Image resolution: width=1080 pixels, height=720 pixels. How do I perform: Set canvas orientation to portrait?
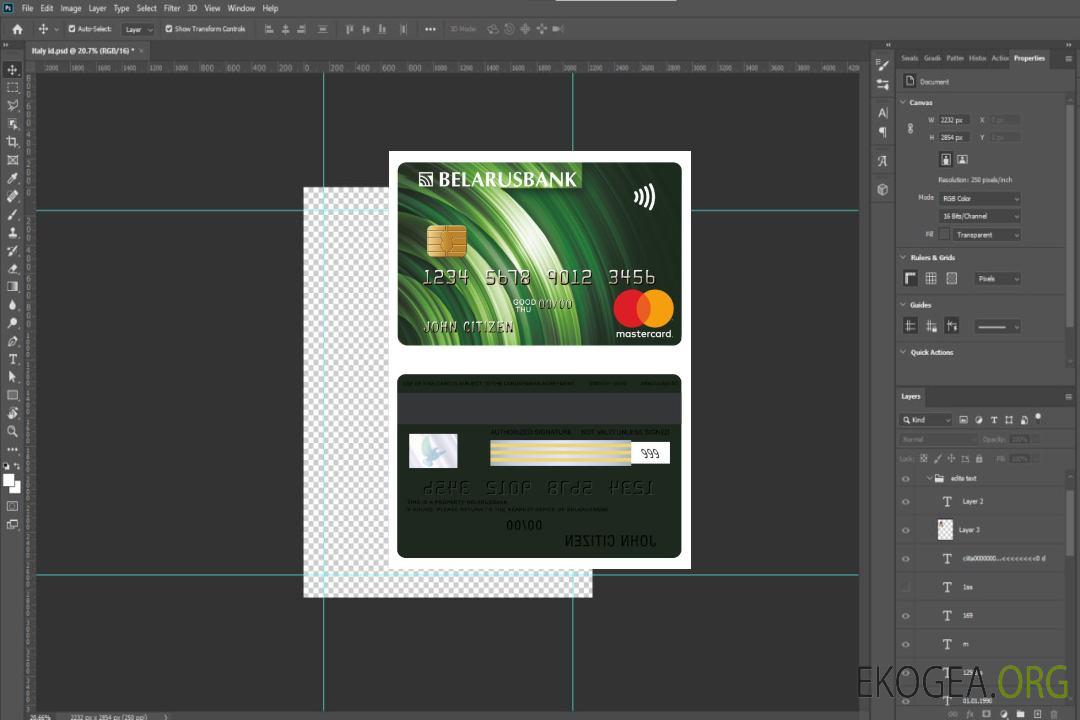coord(946,160)
